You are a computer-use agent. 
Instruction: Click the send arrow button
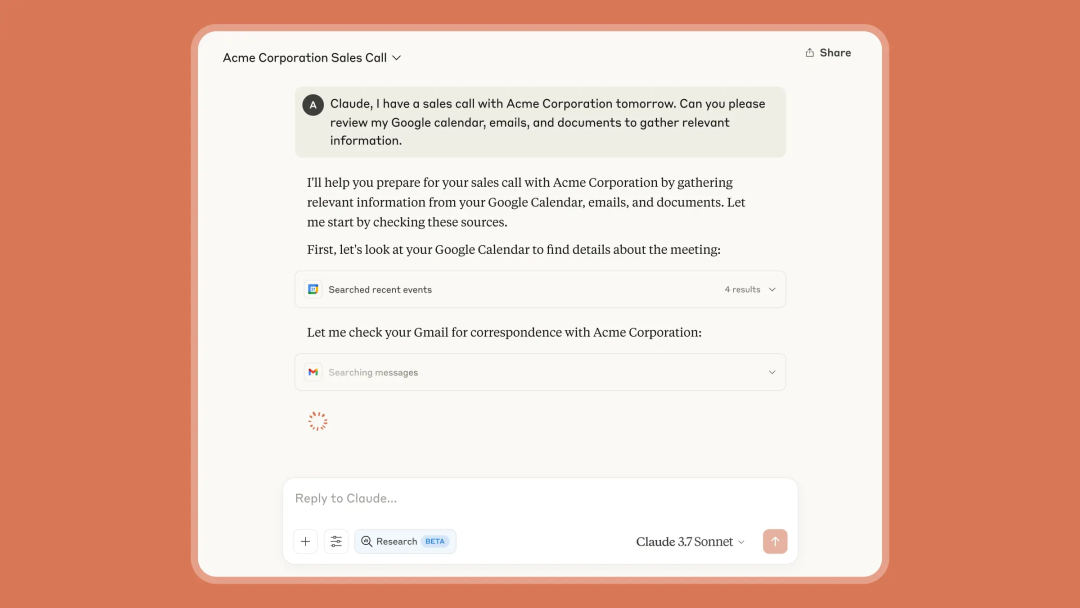(775, 541)
